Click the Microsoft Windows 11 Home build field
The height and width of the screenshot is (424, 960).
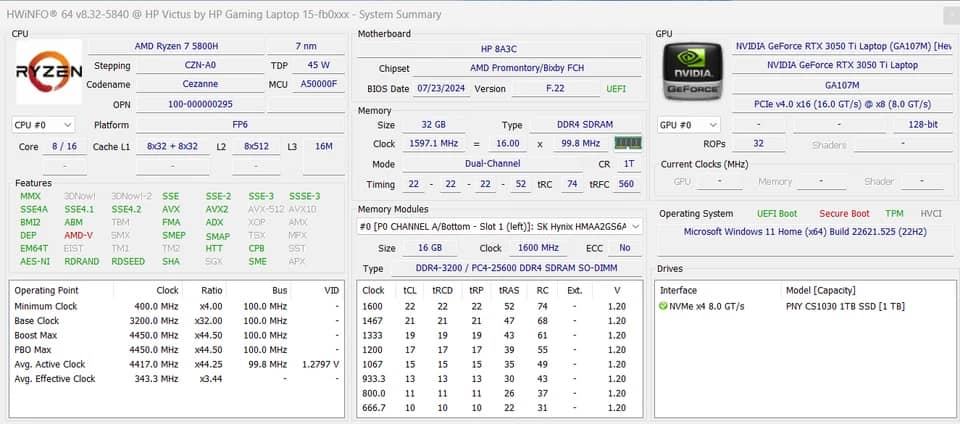(805, 232)
